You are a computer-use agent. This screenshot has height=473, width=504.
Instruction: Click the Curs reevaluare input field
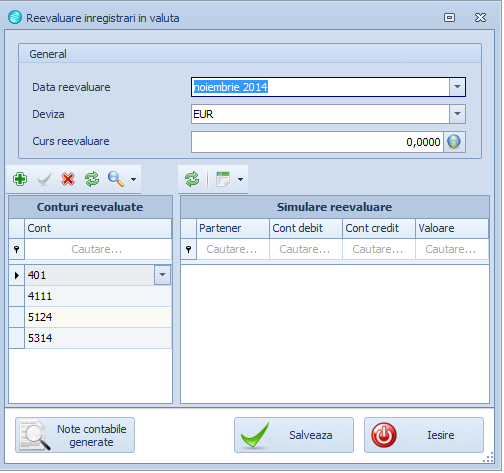click(x=317, y=142)
